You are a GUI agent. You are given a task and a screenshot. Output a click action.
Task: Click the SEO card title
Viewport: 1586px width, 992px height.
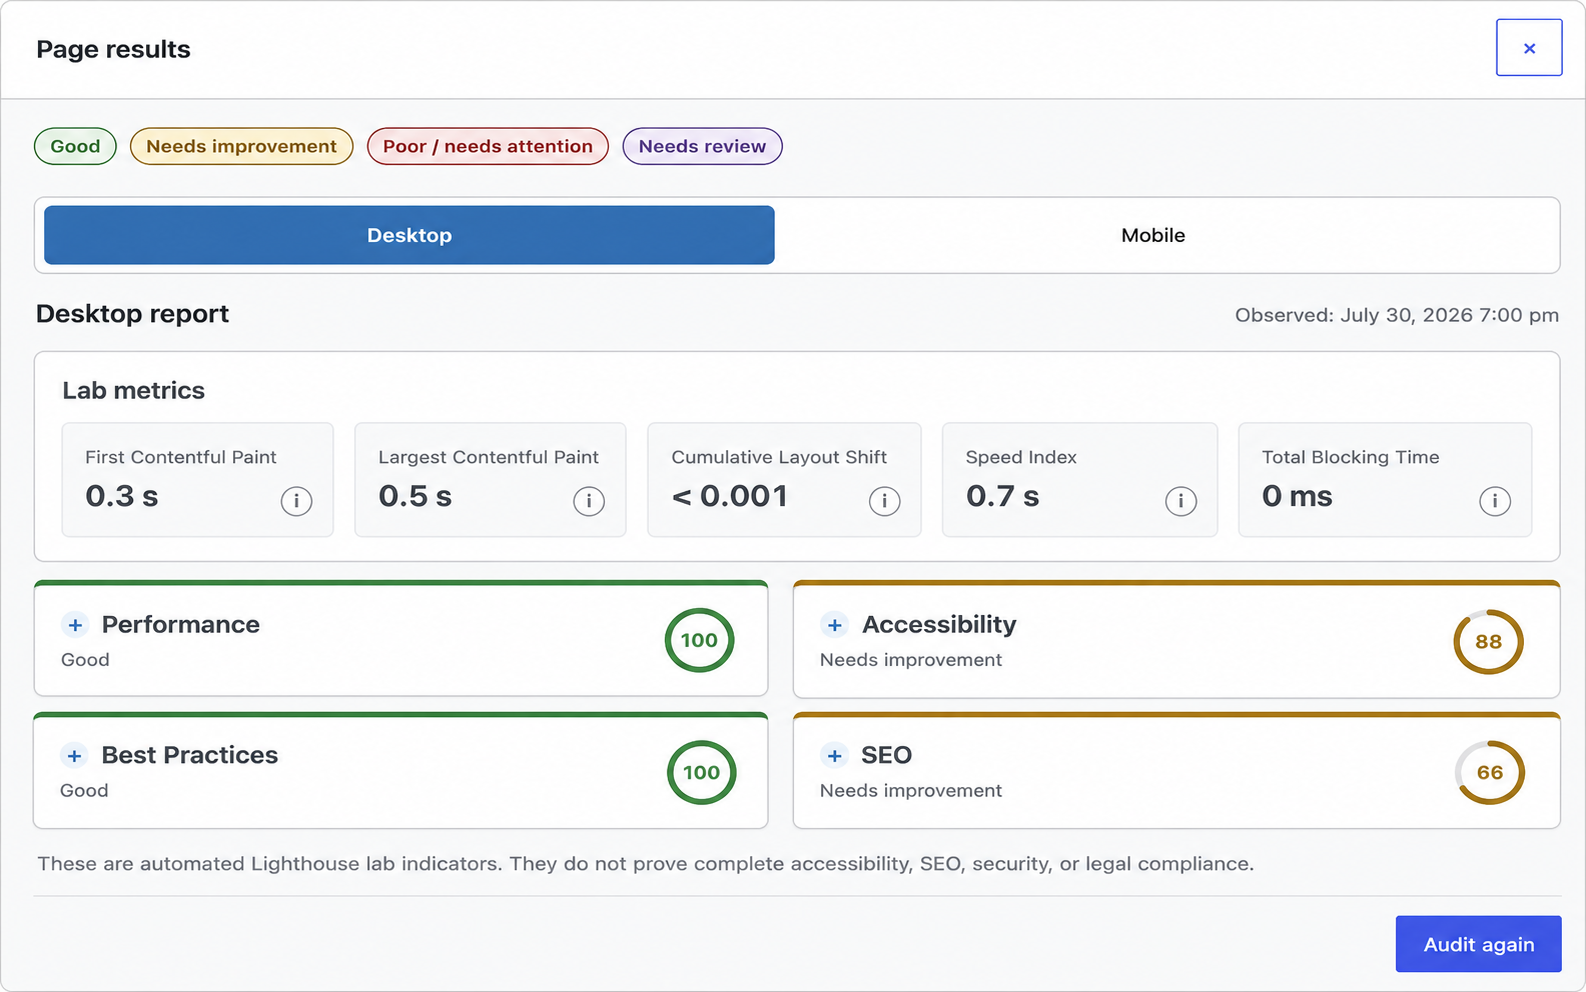pos(887,755)
